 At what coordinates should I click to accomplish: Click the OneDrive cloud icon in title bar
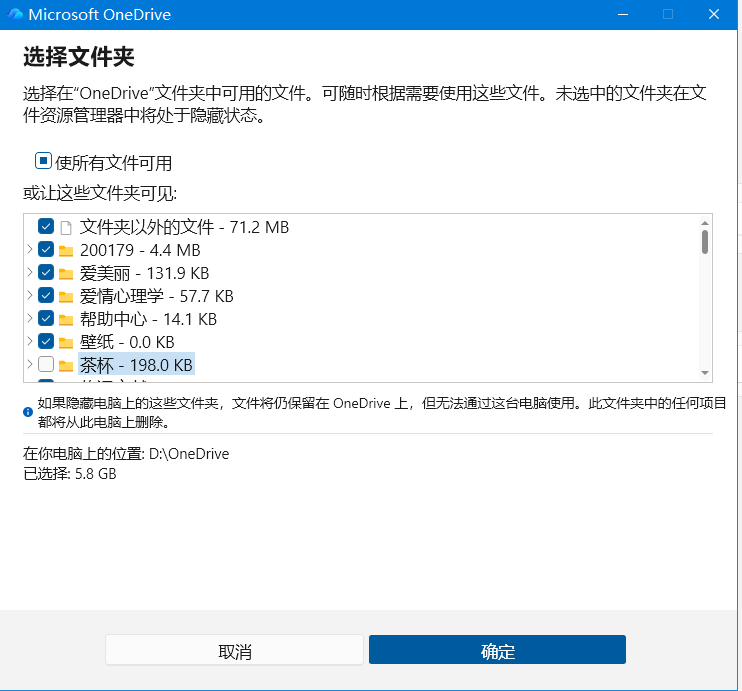point(15,14)
